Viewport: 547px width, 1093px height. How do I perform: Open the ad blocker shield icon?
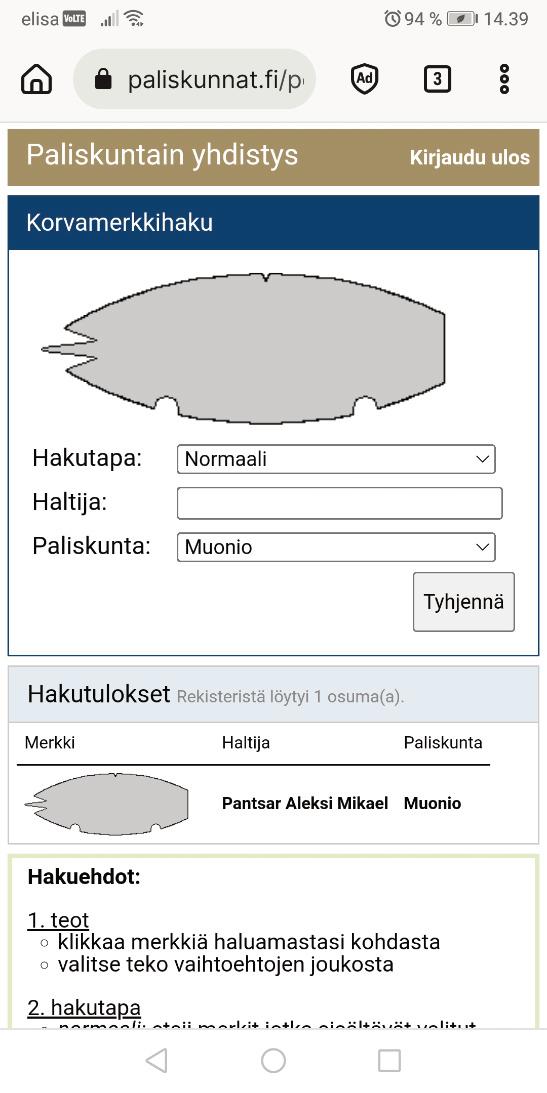tap(364, 79)
